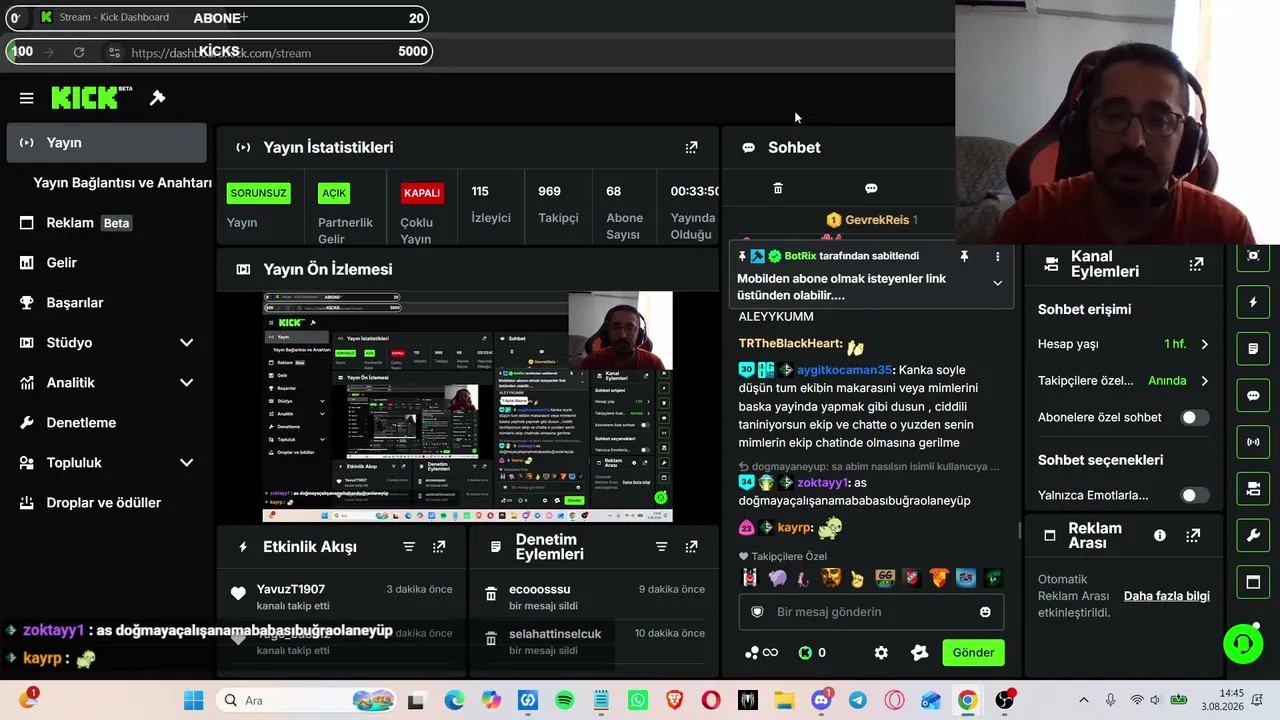
Task: Click the Kick logo in the header
Action: (91, 97)
